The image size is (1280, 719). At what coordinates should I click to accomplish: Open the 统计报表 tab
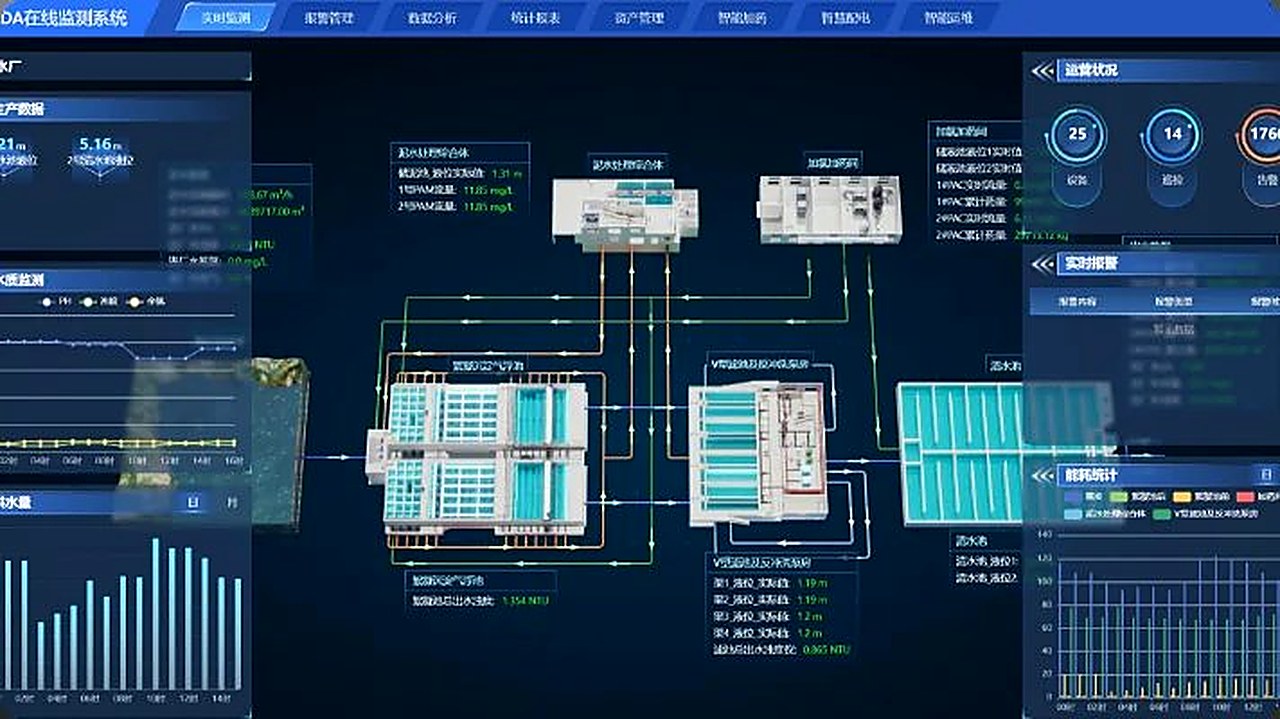(x=536, y=17)
